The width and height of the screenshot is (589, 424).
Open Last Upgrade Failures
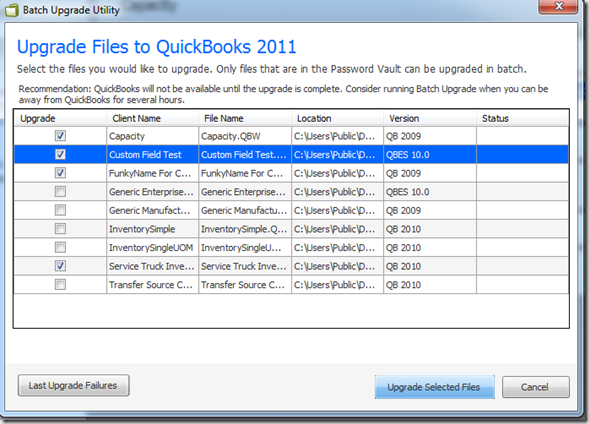click(x=74, y=385)
